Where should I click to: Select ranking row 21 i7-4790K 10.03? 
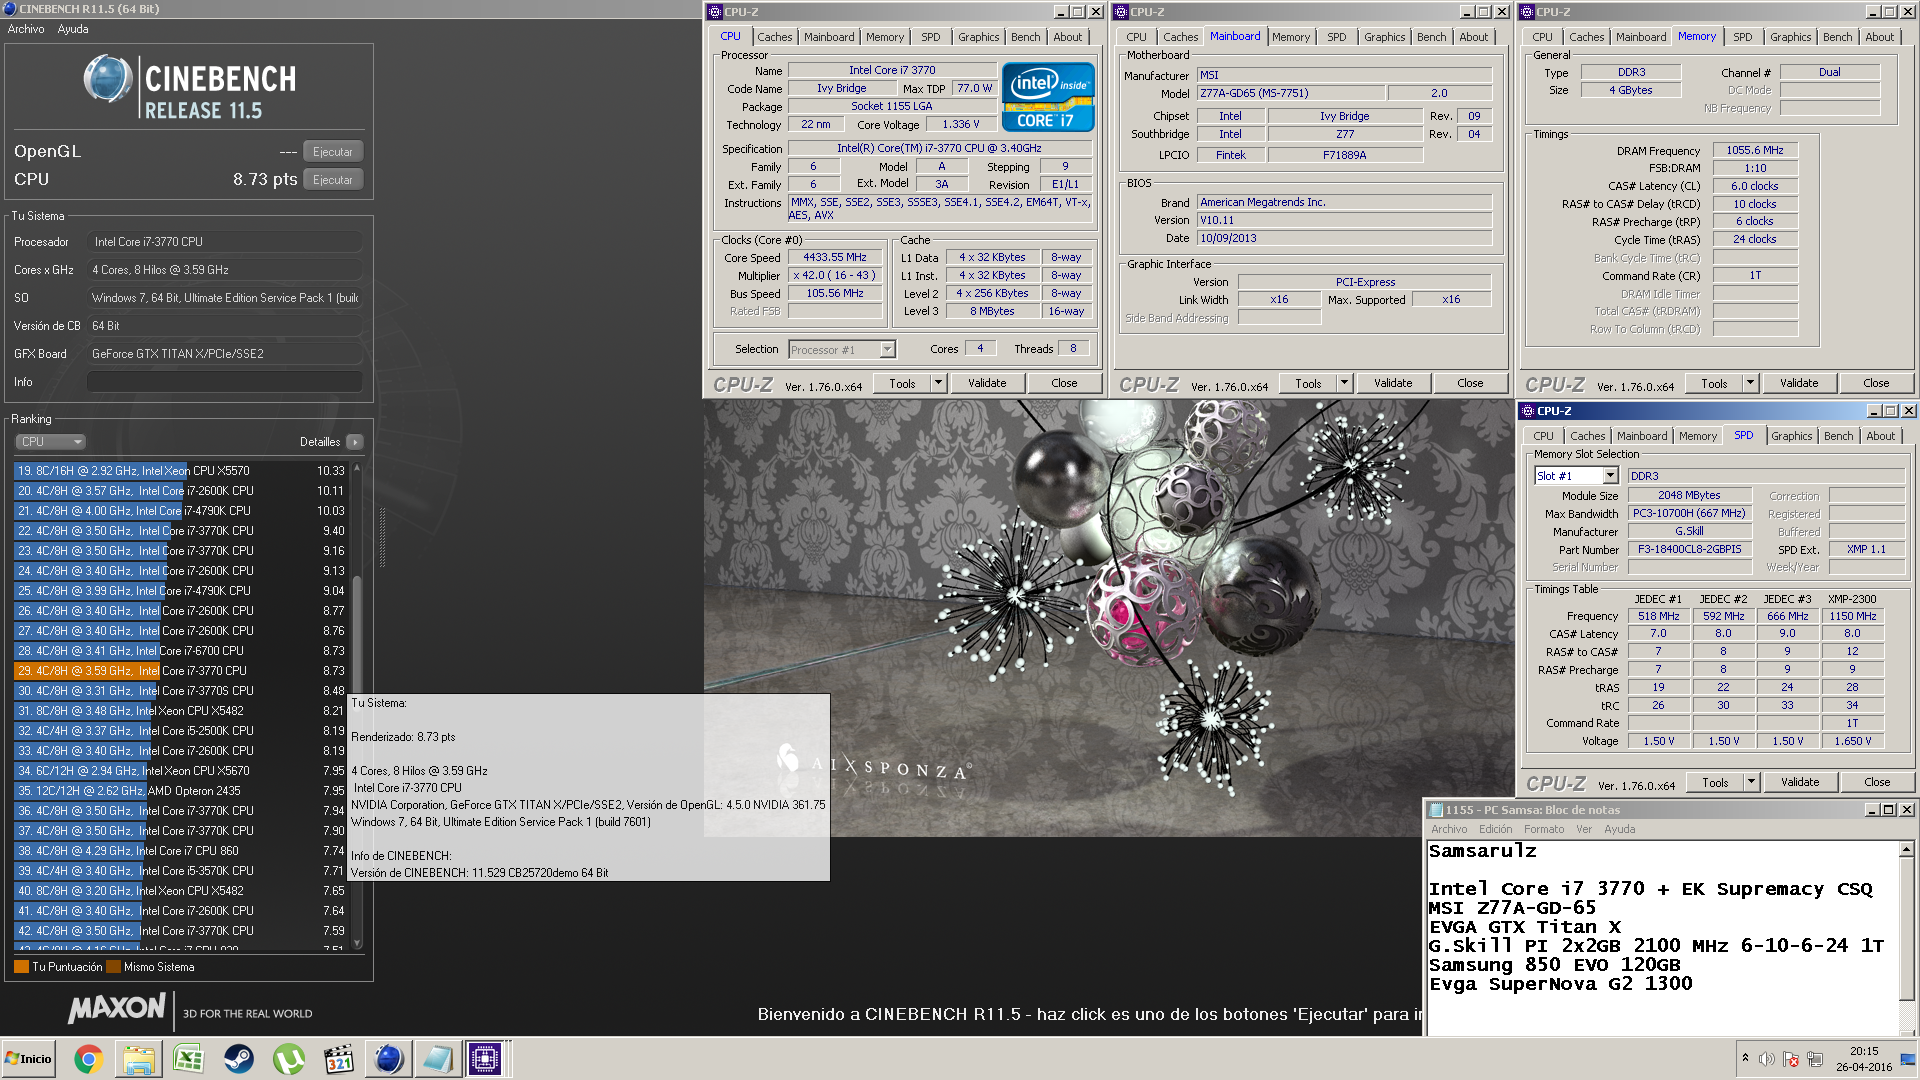[x=180, y=511]
